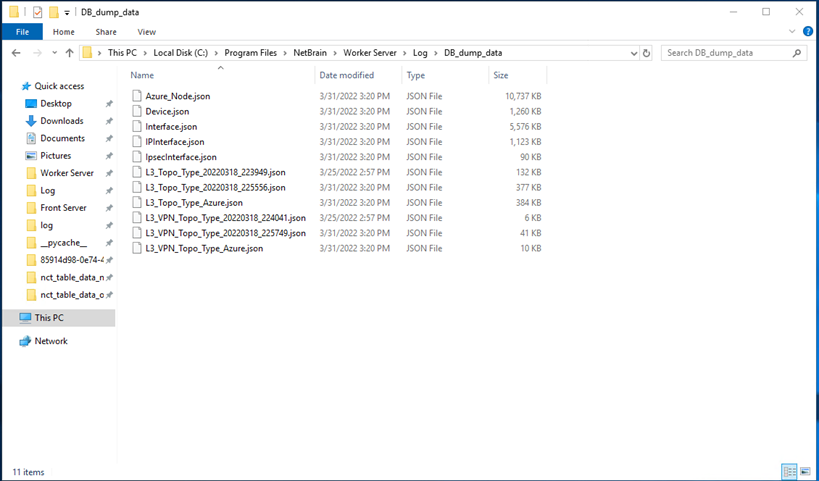Open the address bar history dropdown

pos(632,53)
